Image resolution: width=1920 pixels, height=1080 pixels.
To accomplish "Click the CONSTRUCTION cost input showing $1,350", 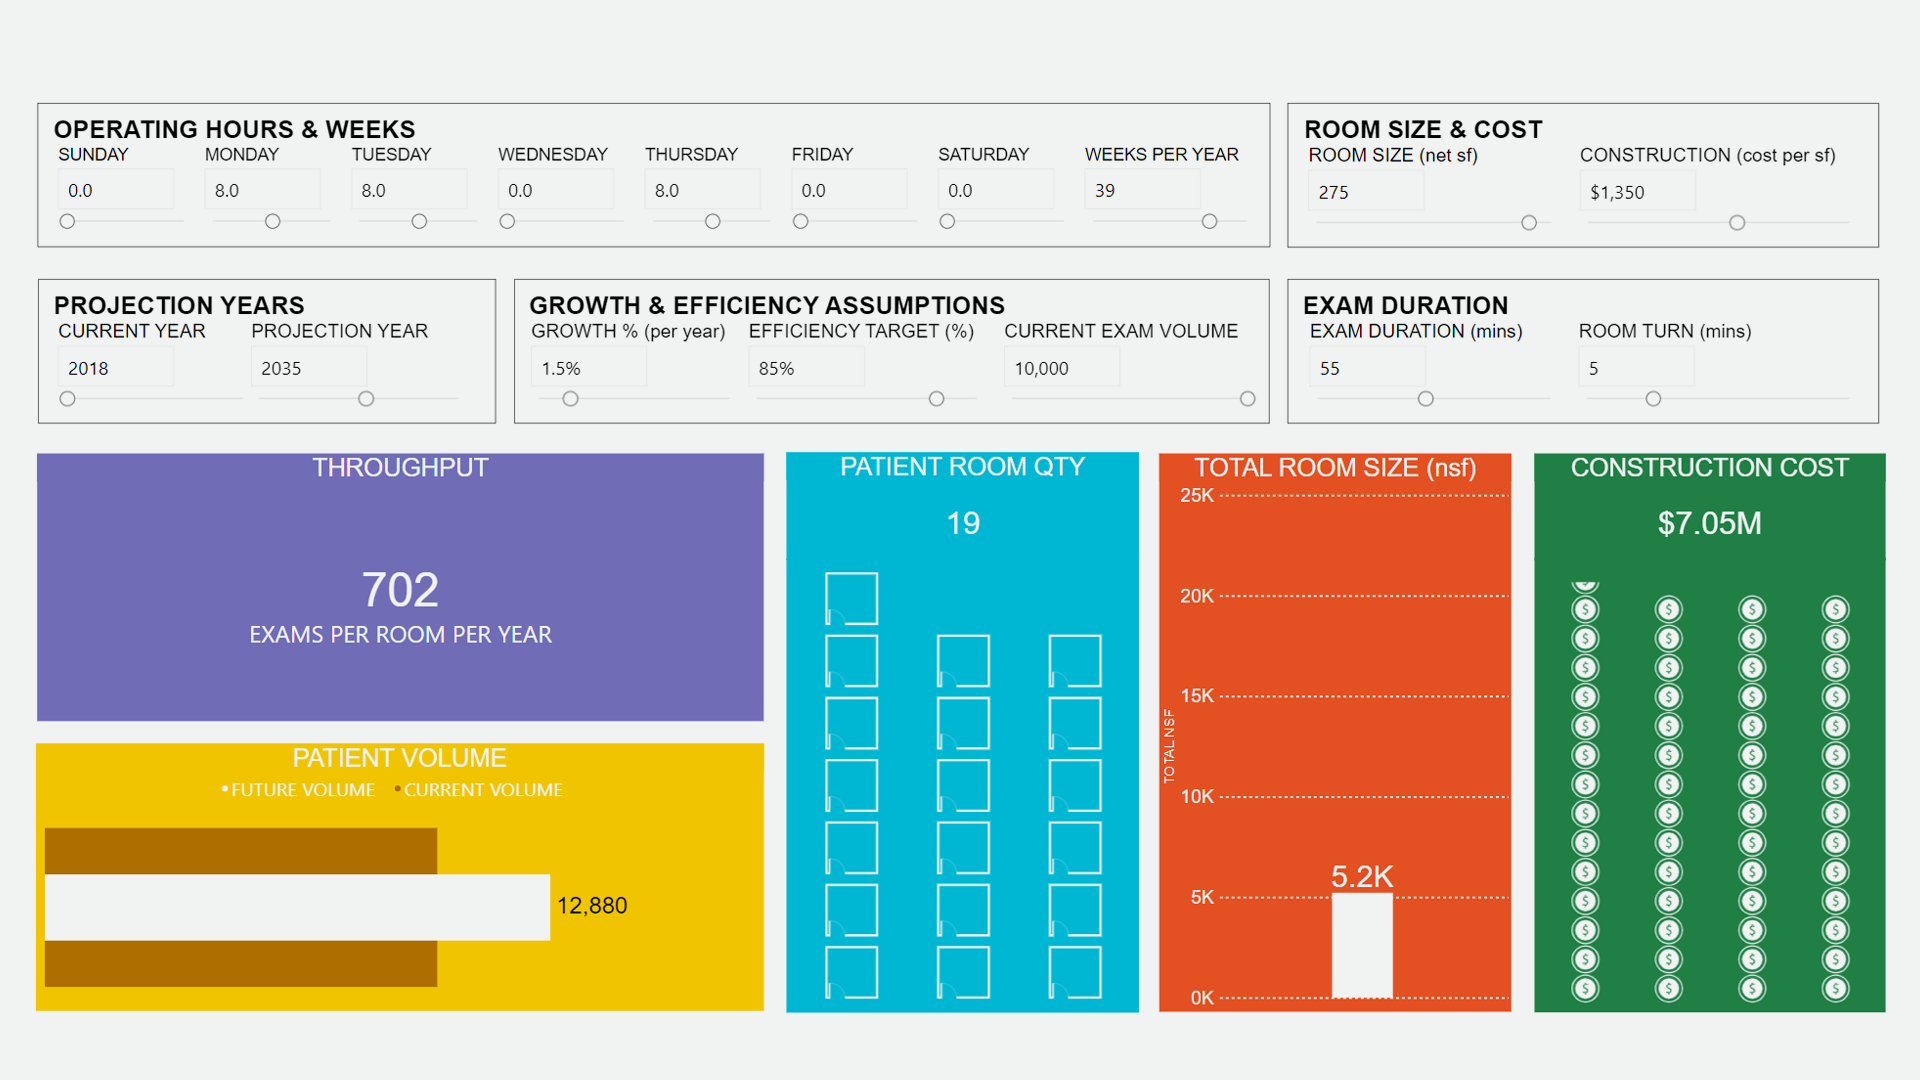I will [x=1637, y=190].
